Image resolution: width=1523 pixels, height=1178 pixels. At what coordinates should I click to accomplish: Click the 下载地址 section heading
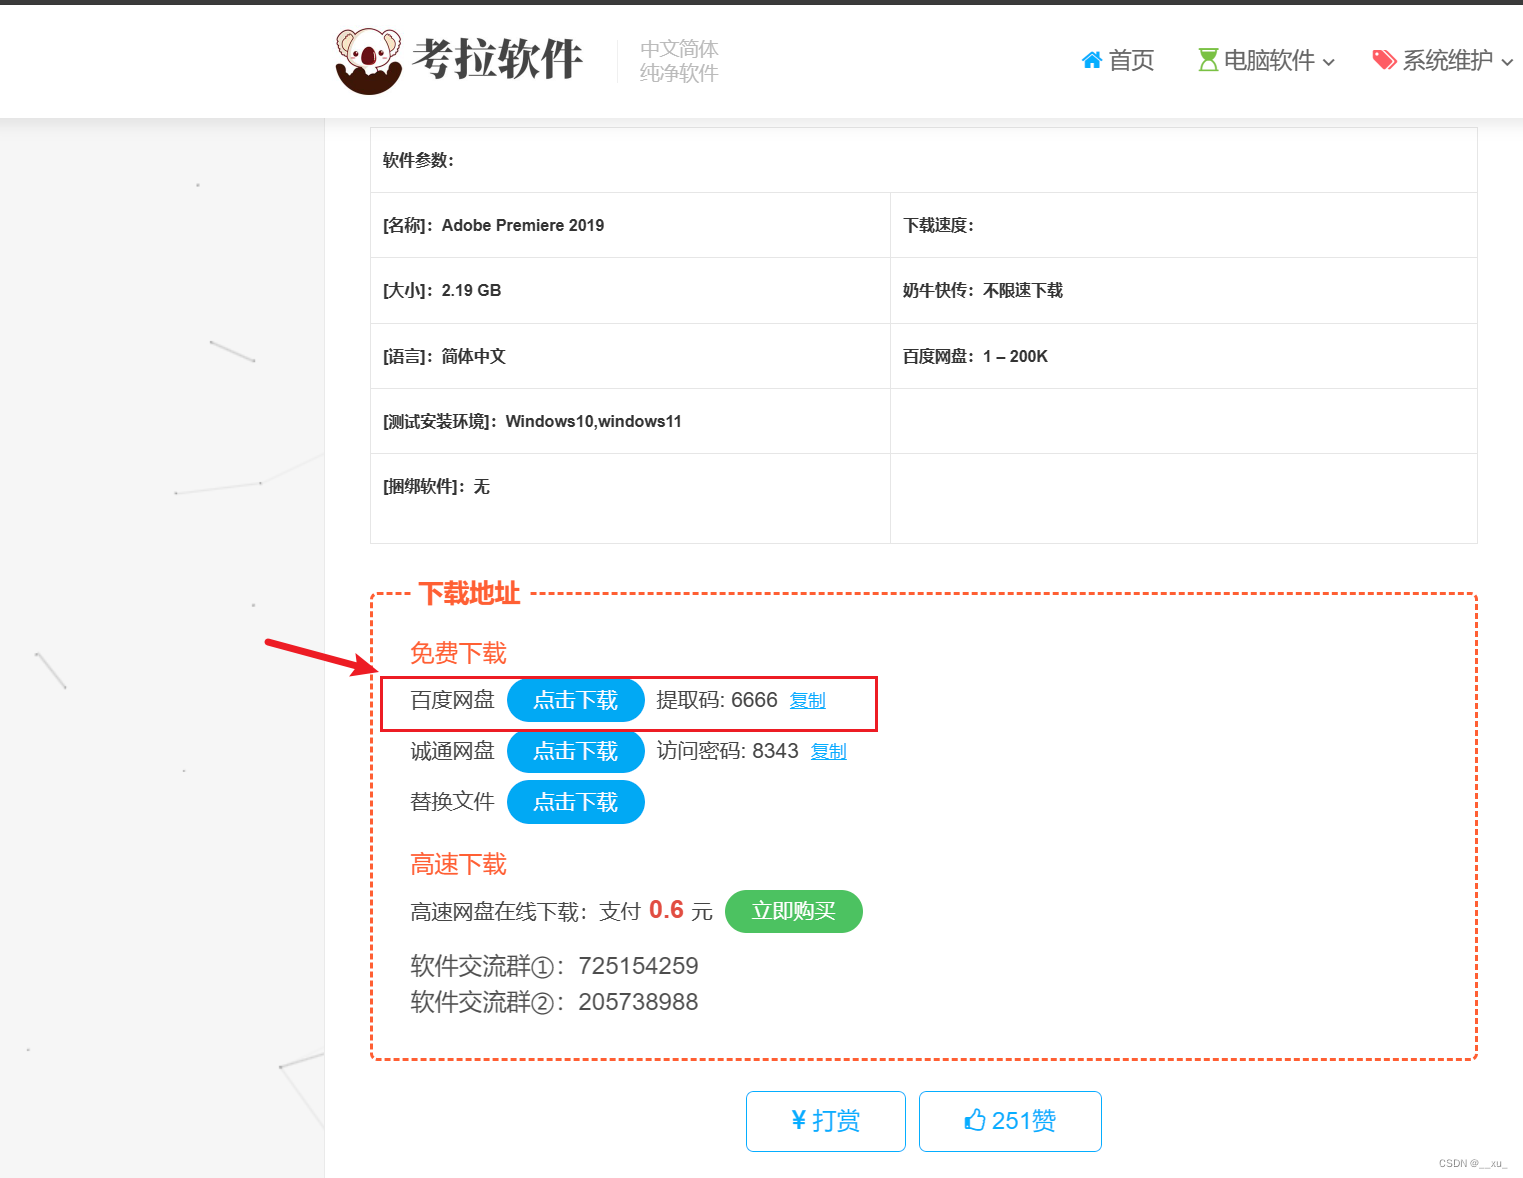469,593
